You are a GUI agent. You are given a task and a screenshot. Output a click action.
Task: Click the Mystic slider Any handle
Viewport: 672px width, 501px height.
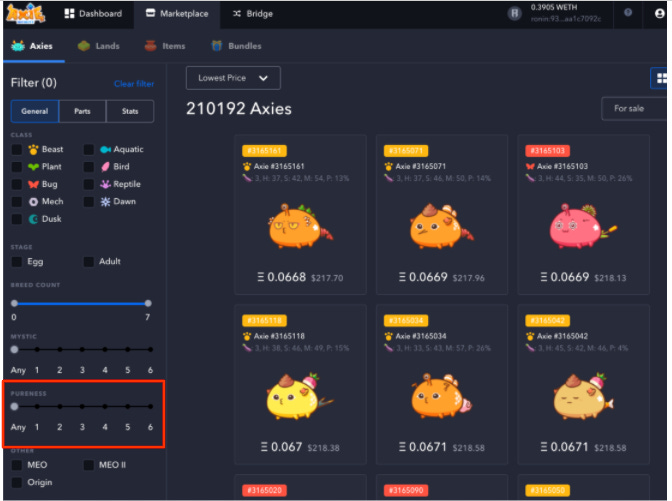coord(15,350)
